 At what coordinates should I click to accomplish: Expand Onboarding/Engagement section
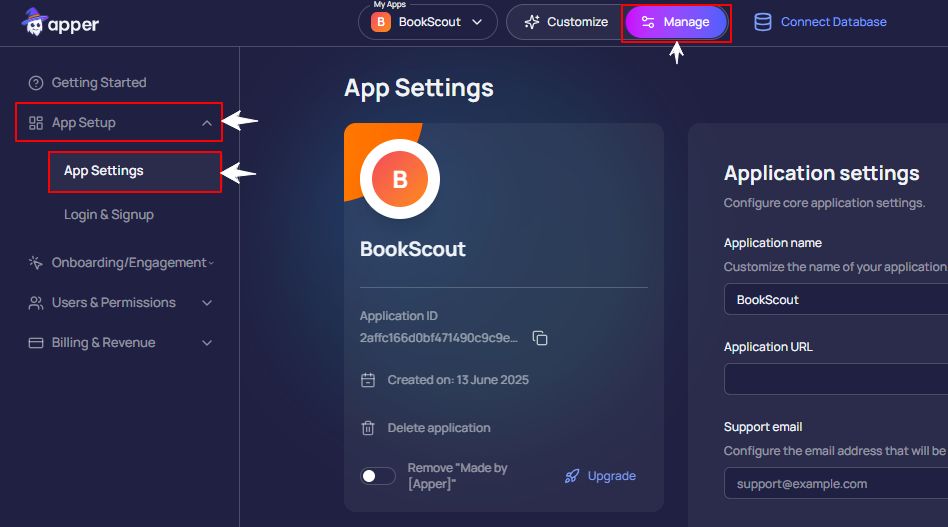(210, 263)
